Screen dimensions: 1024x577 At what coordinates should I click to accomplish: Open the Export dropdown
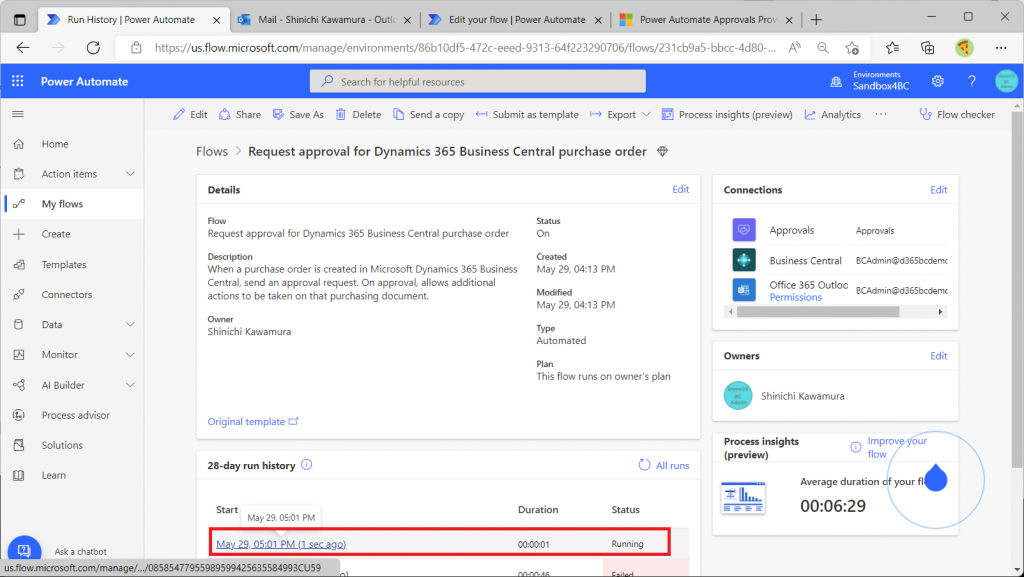tap(620, 114)
